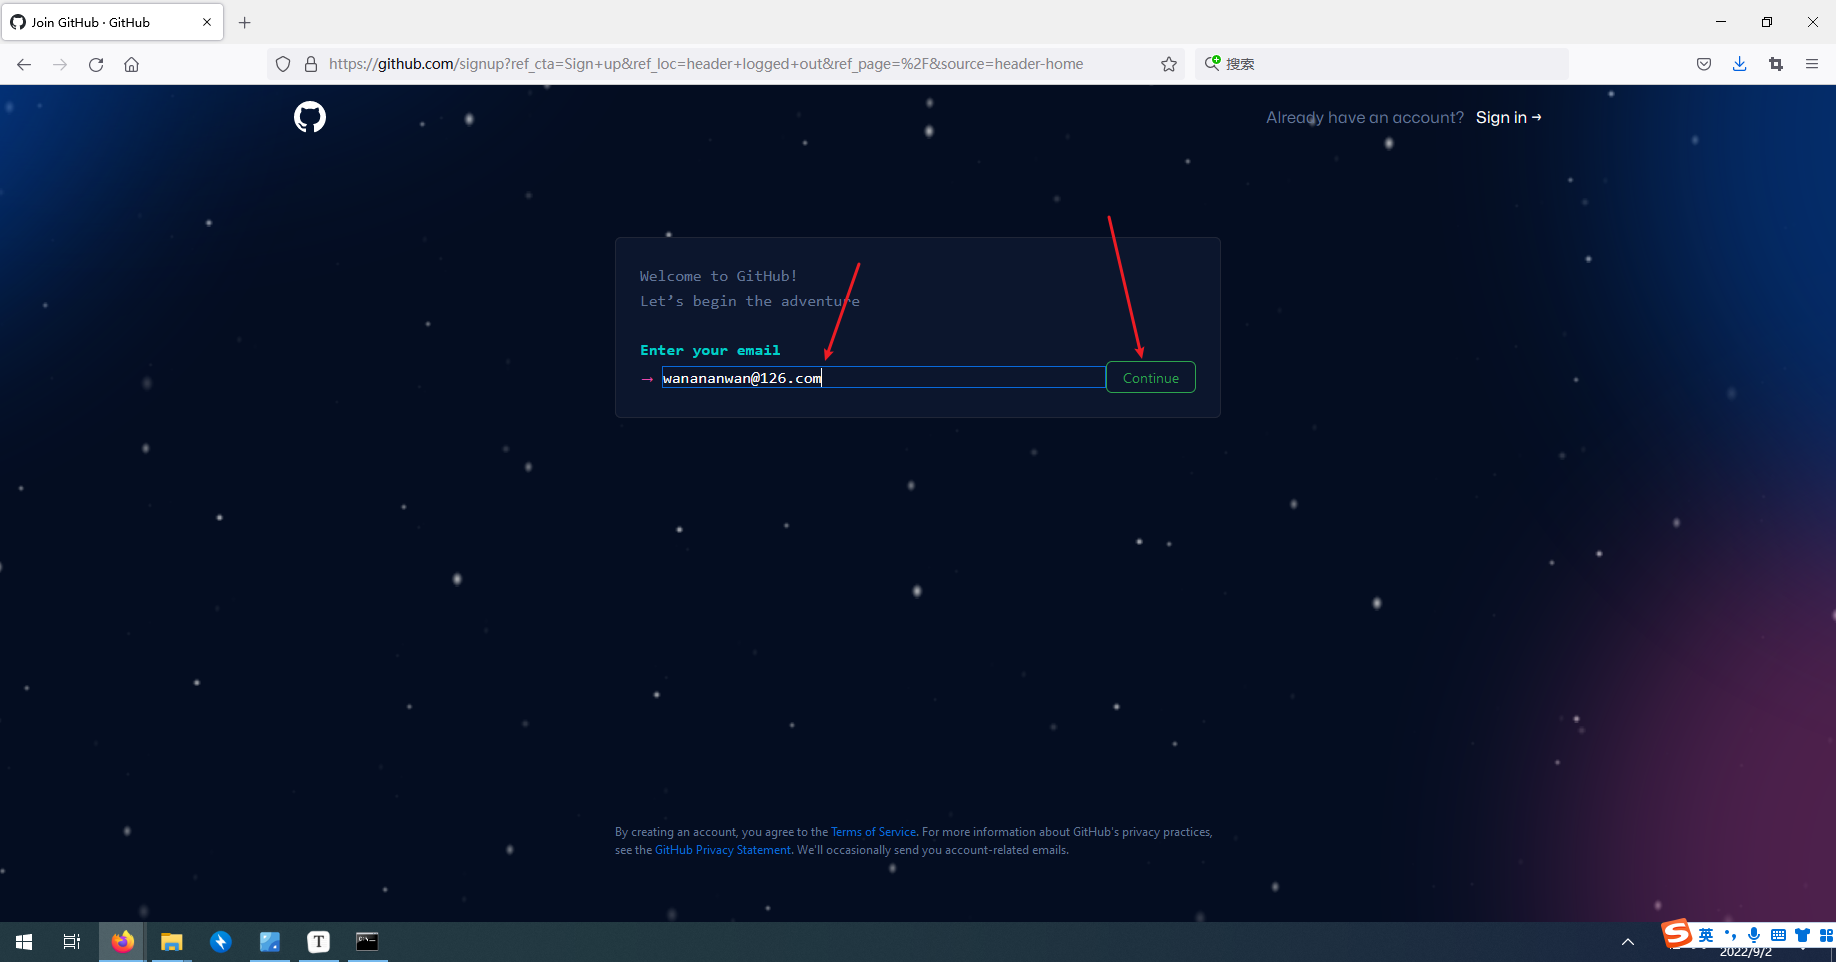Open File Explorer from the taskbar
Image resolution: width=1836 pixels, height=962 pixels.
click(172, 942)
